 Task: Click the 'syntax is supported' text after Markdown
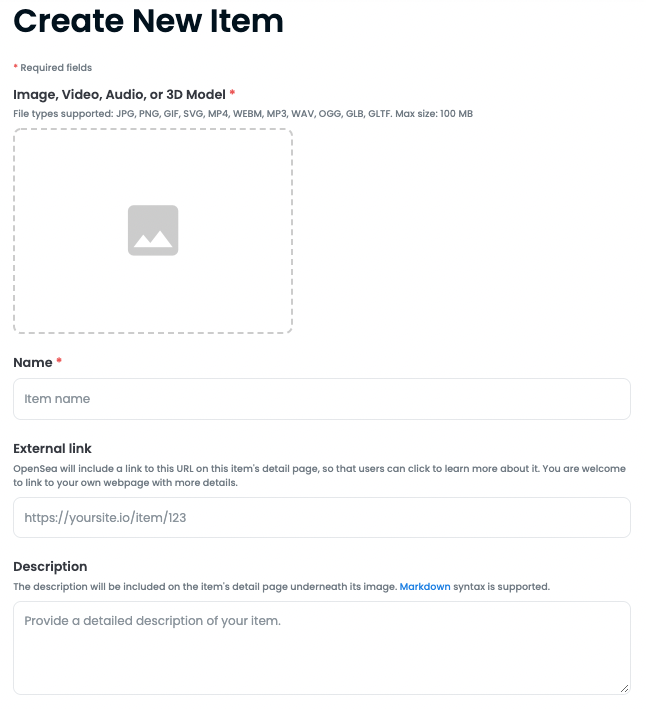coord(501,586)
